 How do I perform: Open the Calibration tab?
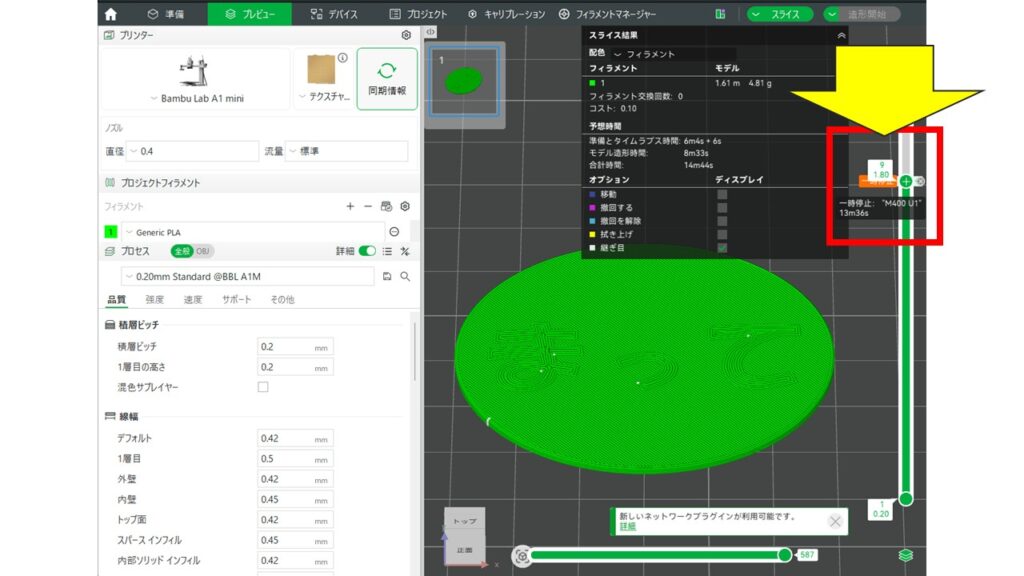click(x=506, y=14)
